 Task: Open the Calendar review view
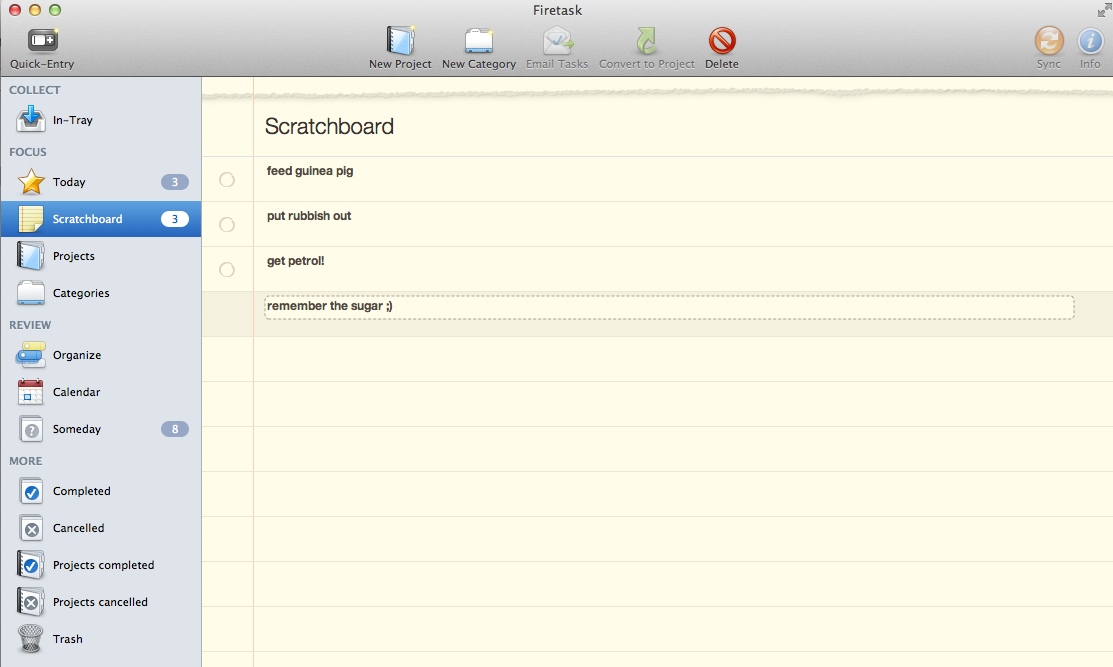click(76, 392)
